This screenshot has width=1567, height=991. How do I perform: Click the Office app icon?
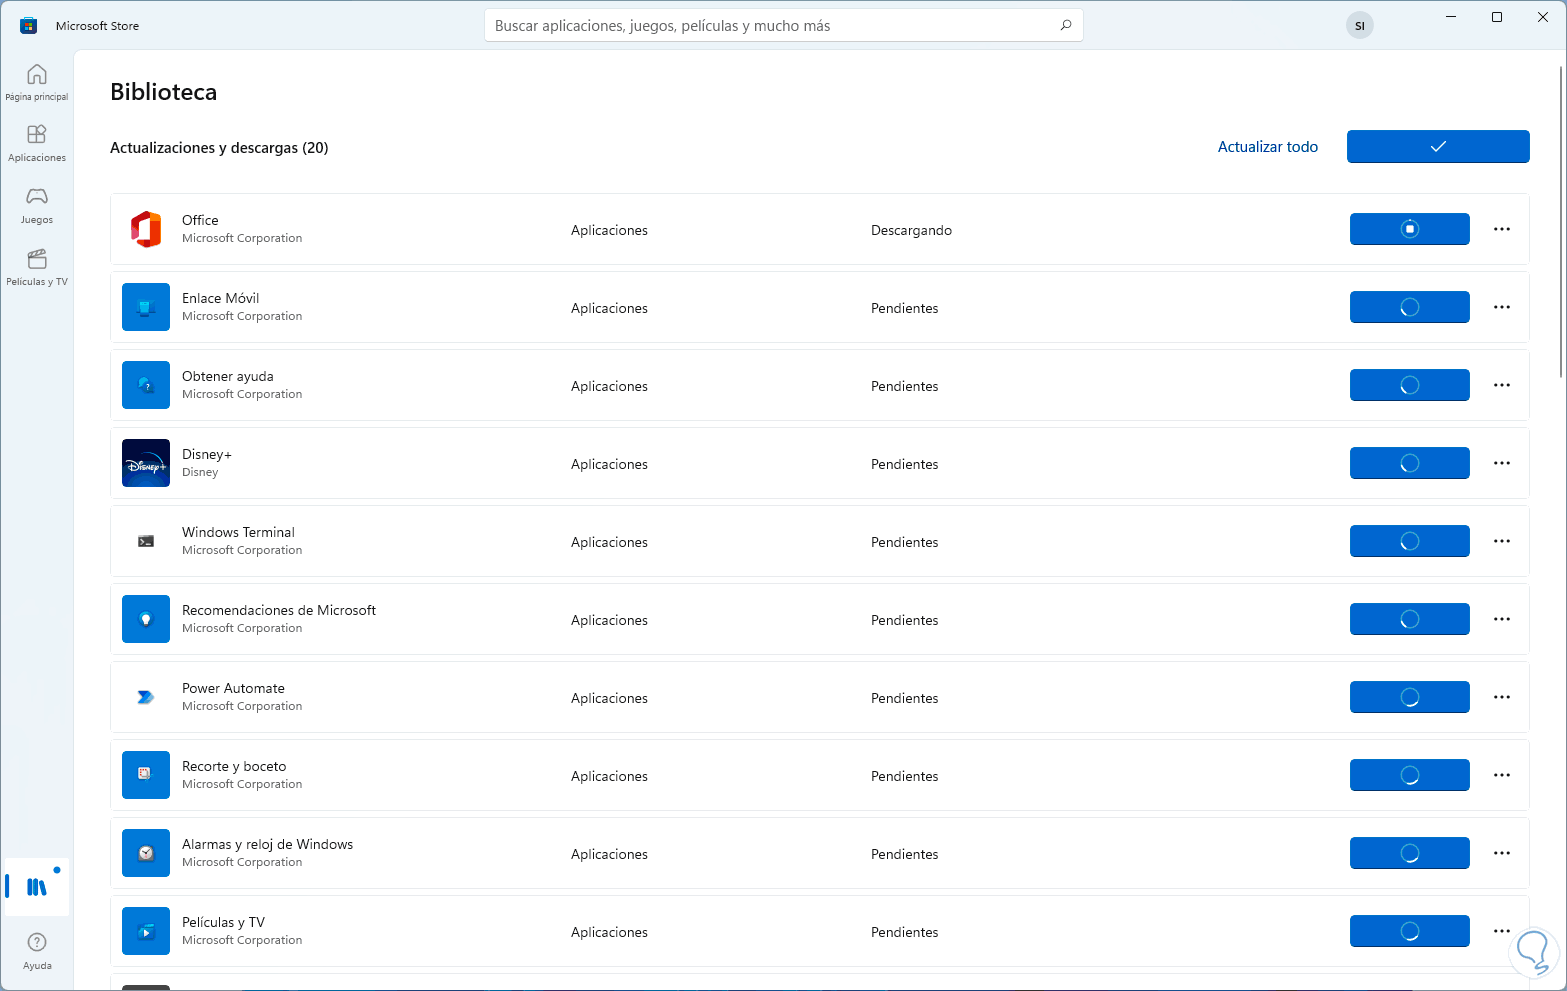[146, 229]
